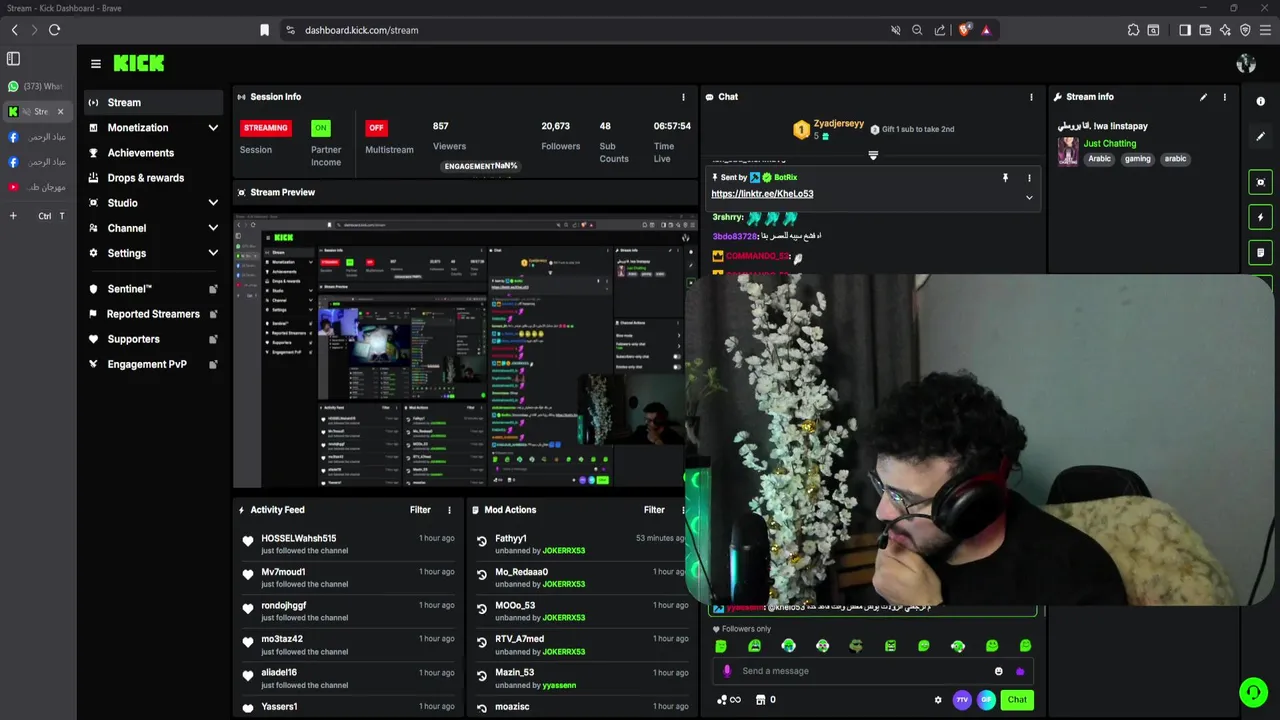Open Stream info panel three-dot menu
Viewport: 1280px width, 720px height.
(x=1224, y=97)
